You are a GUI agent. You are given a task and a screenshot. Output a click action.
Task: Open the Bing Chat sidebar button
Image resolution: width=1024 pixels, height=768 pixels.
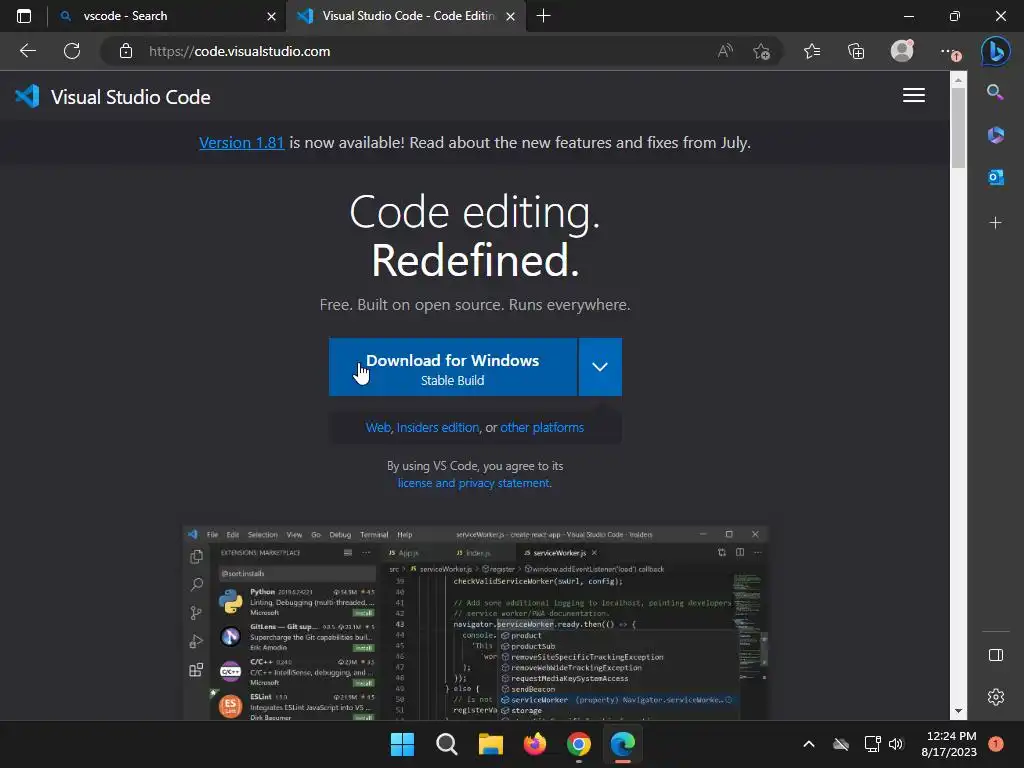(995, 51)
